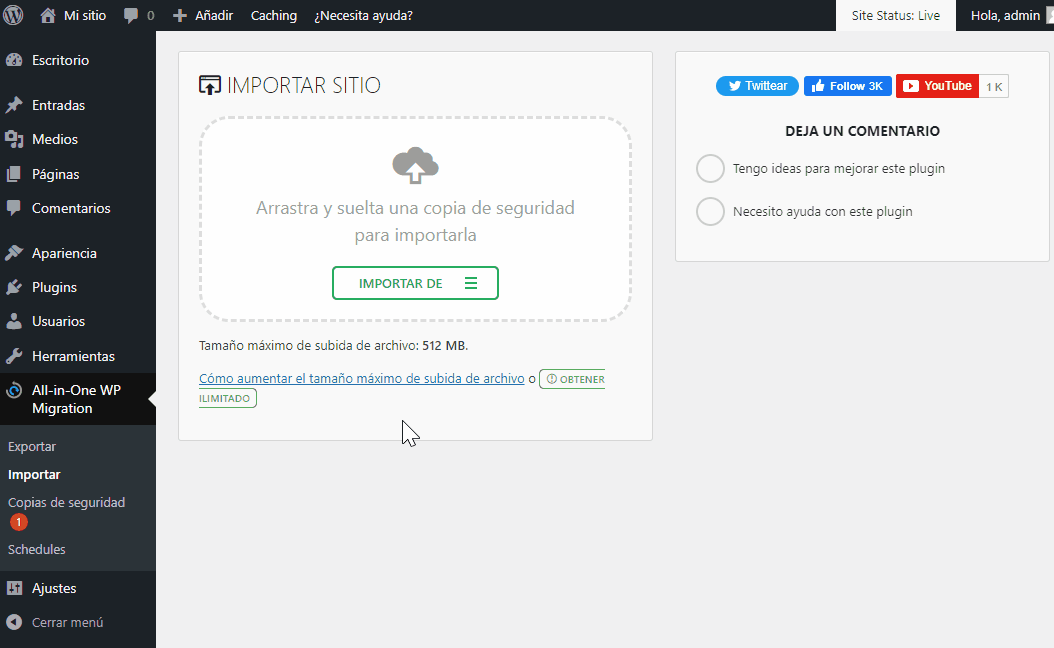1054x648 pixels.
Task: Click the Usuarios person icon
Action: pos(14,321)
